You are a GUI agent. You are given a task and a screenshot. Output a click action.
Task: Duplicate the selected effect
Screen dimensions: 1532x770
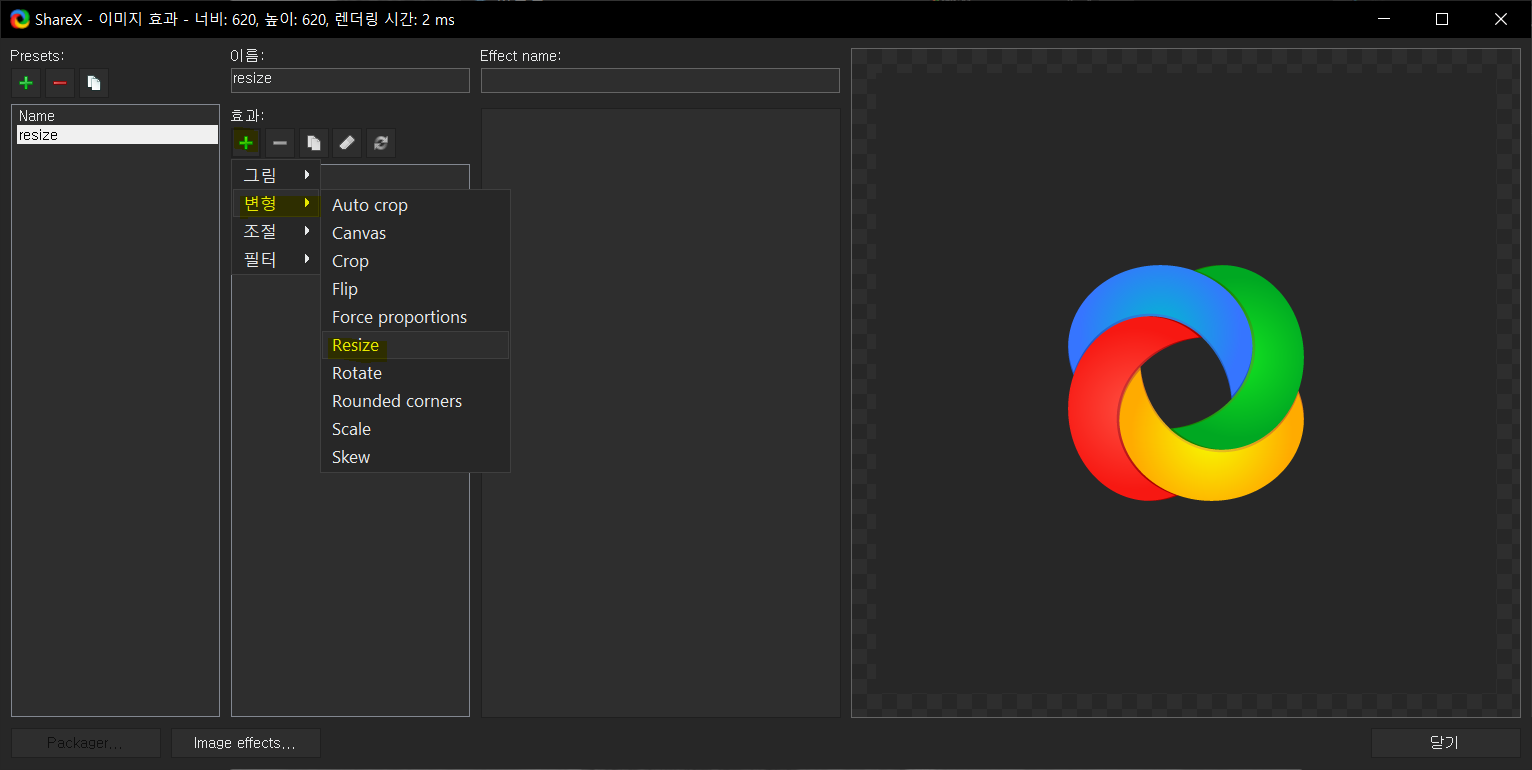[314, 143]
